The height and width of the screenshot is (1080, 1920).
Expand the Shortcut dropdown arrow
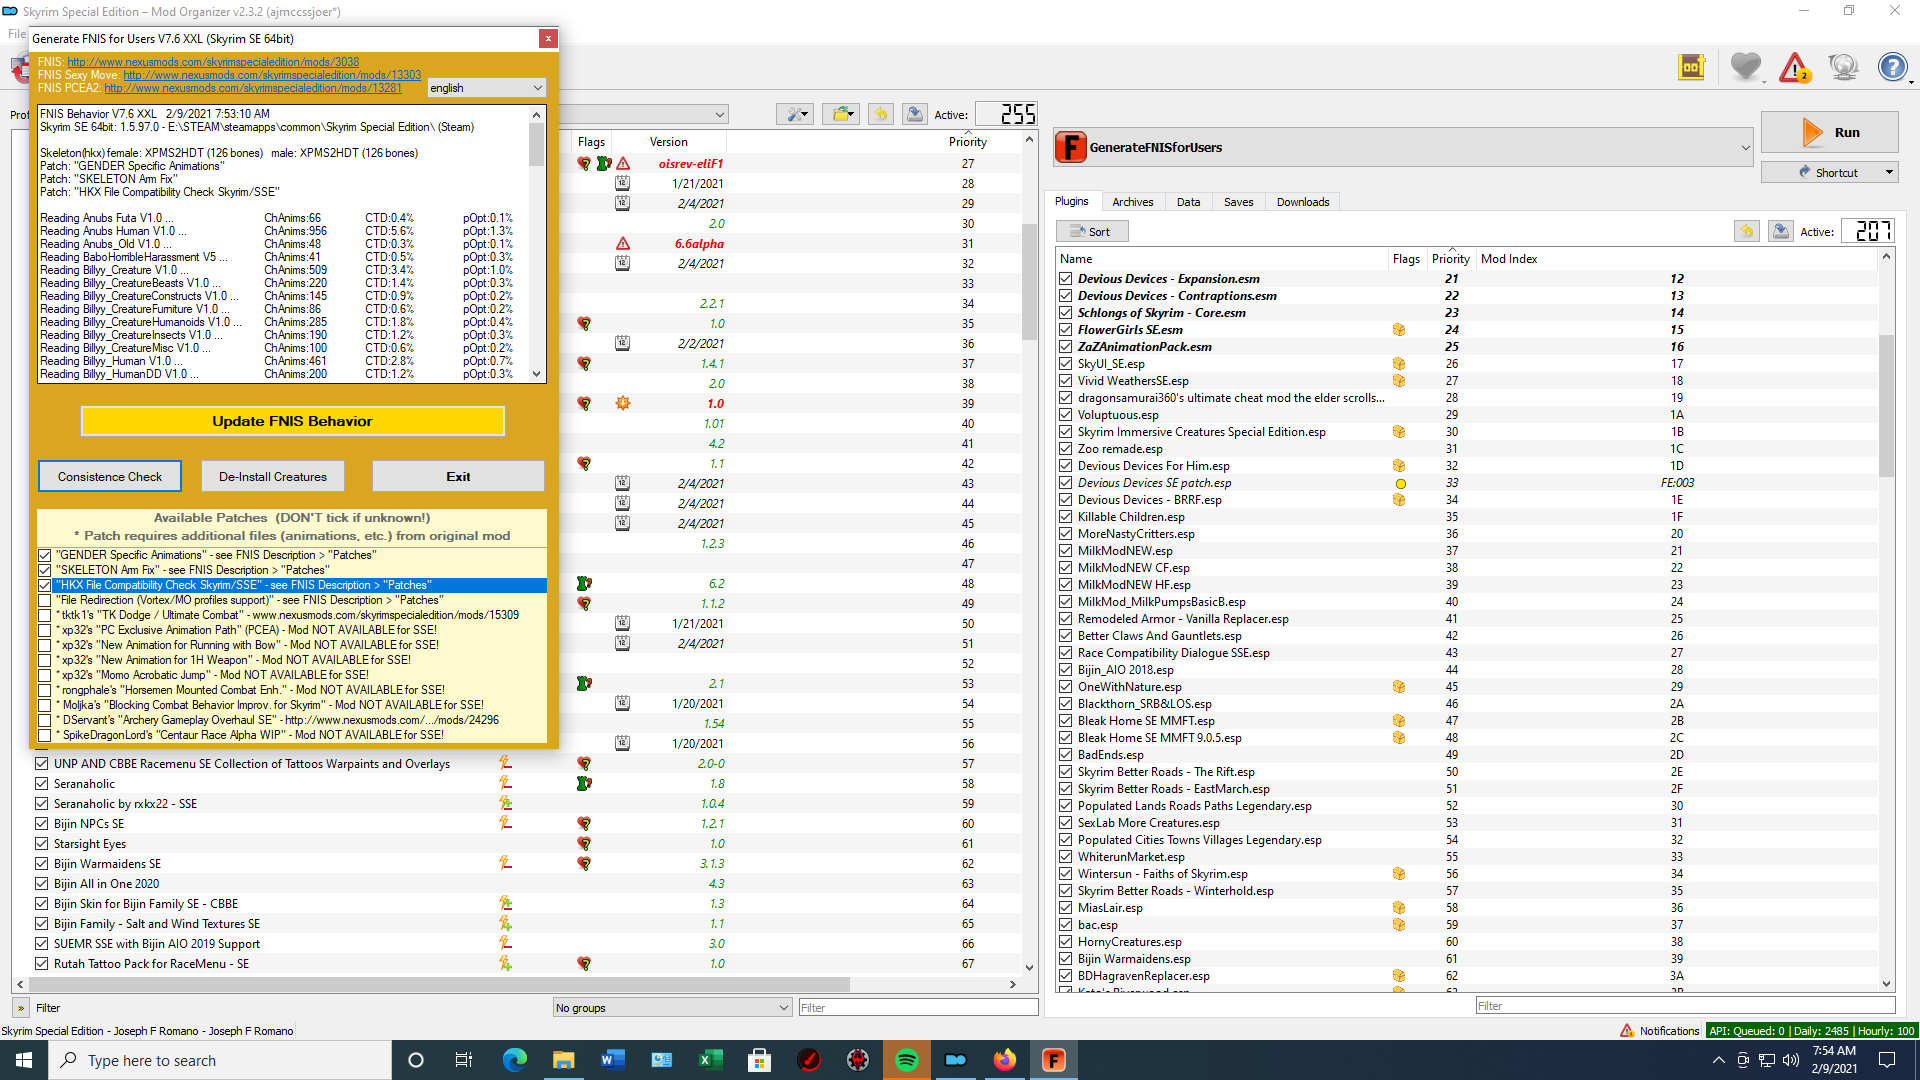[x=1889, y=172]
